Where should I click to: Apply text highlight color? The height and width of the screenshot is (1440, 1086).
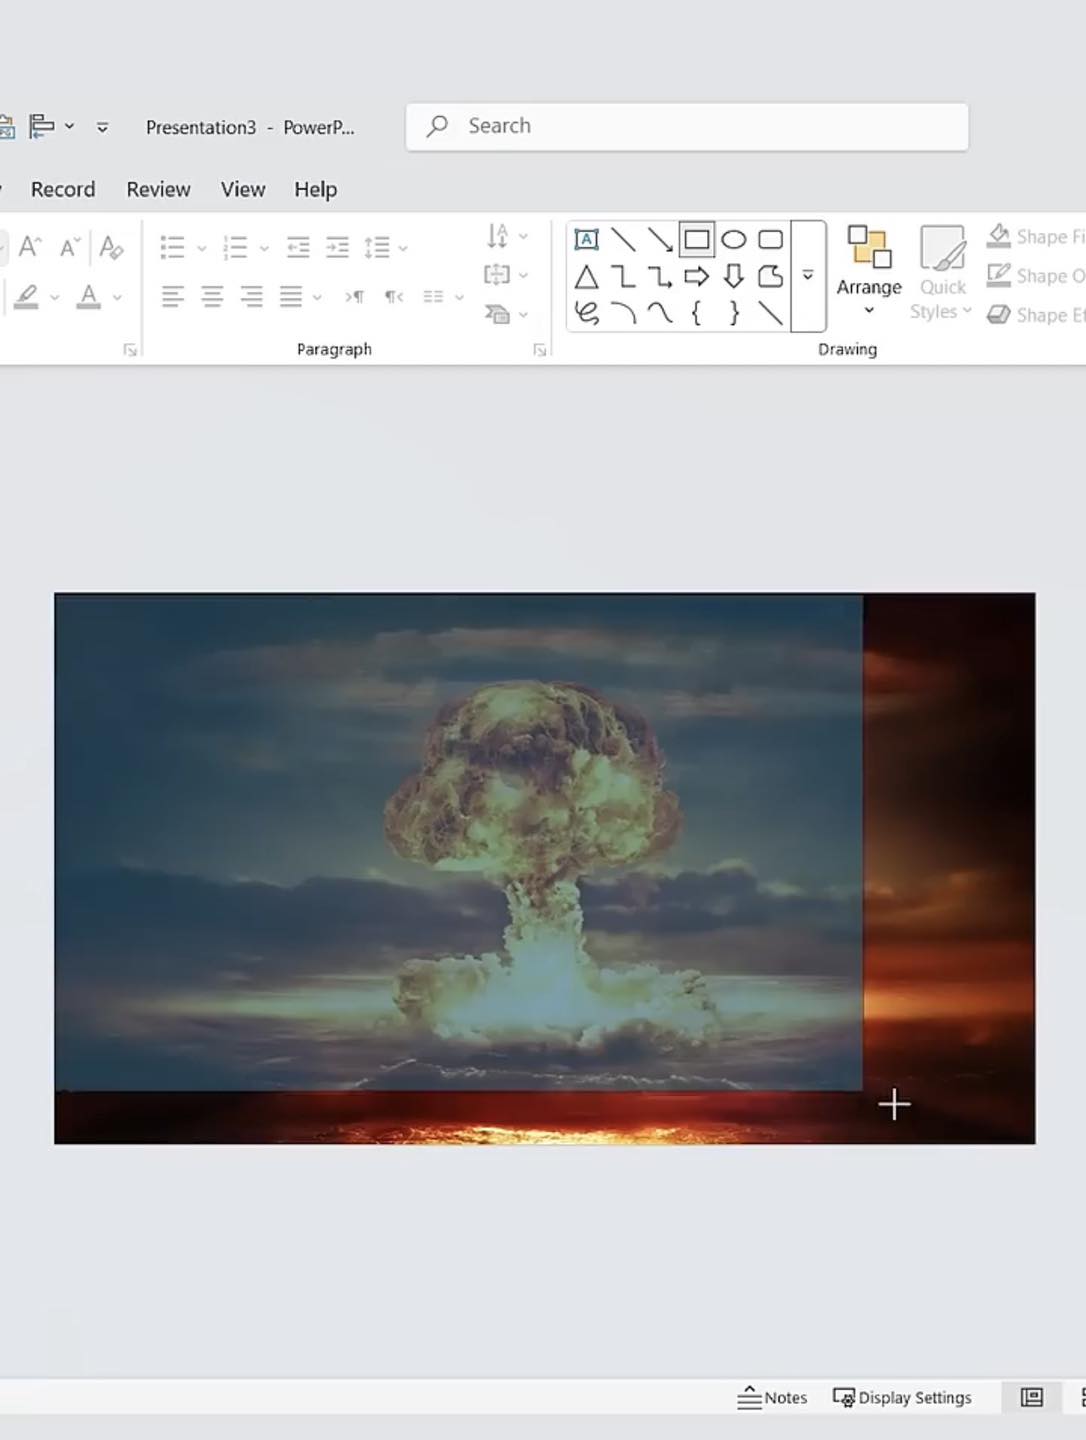click(x=27, y=296)
